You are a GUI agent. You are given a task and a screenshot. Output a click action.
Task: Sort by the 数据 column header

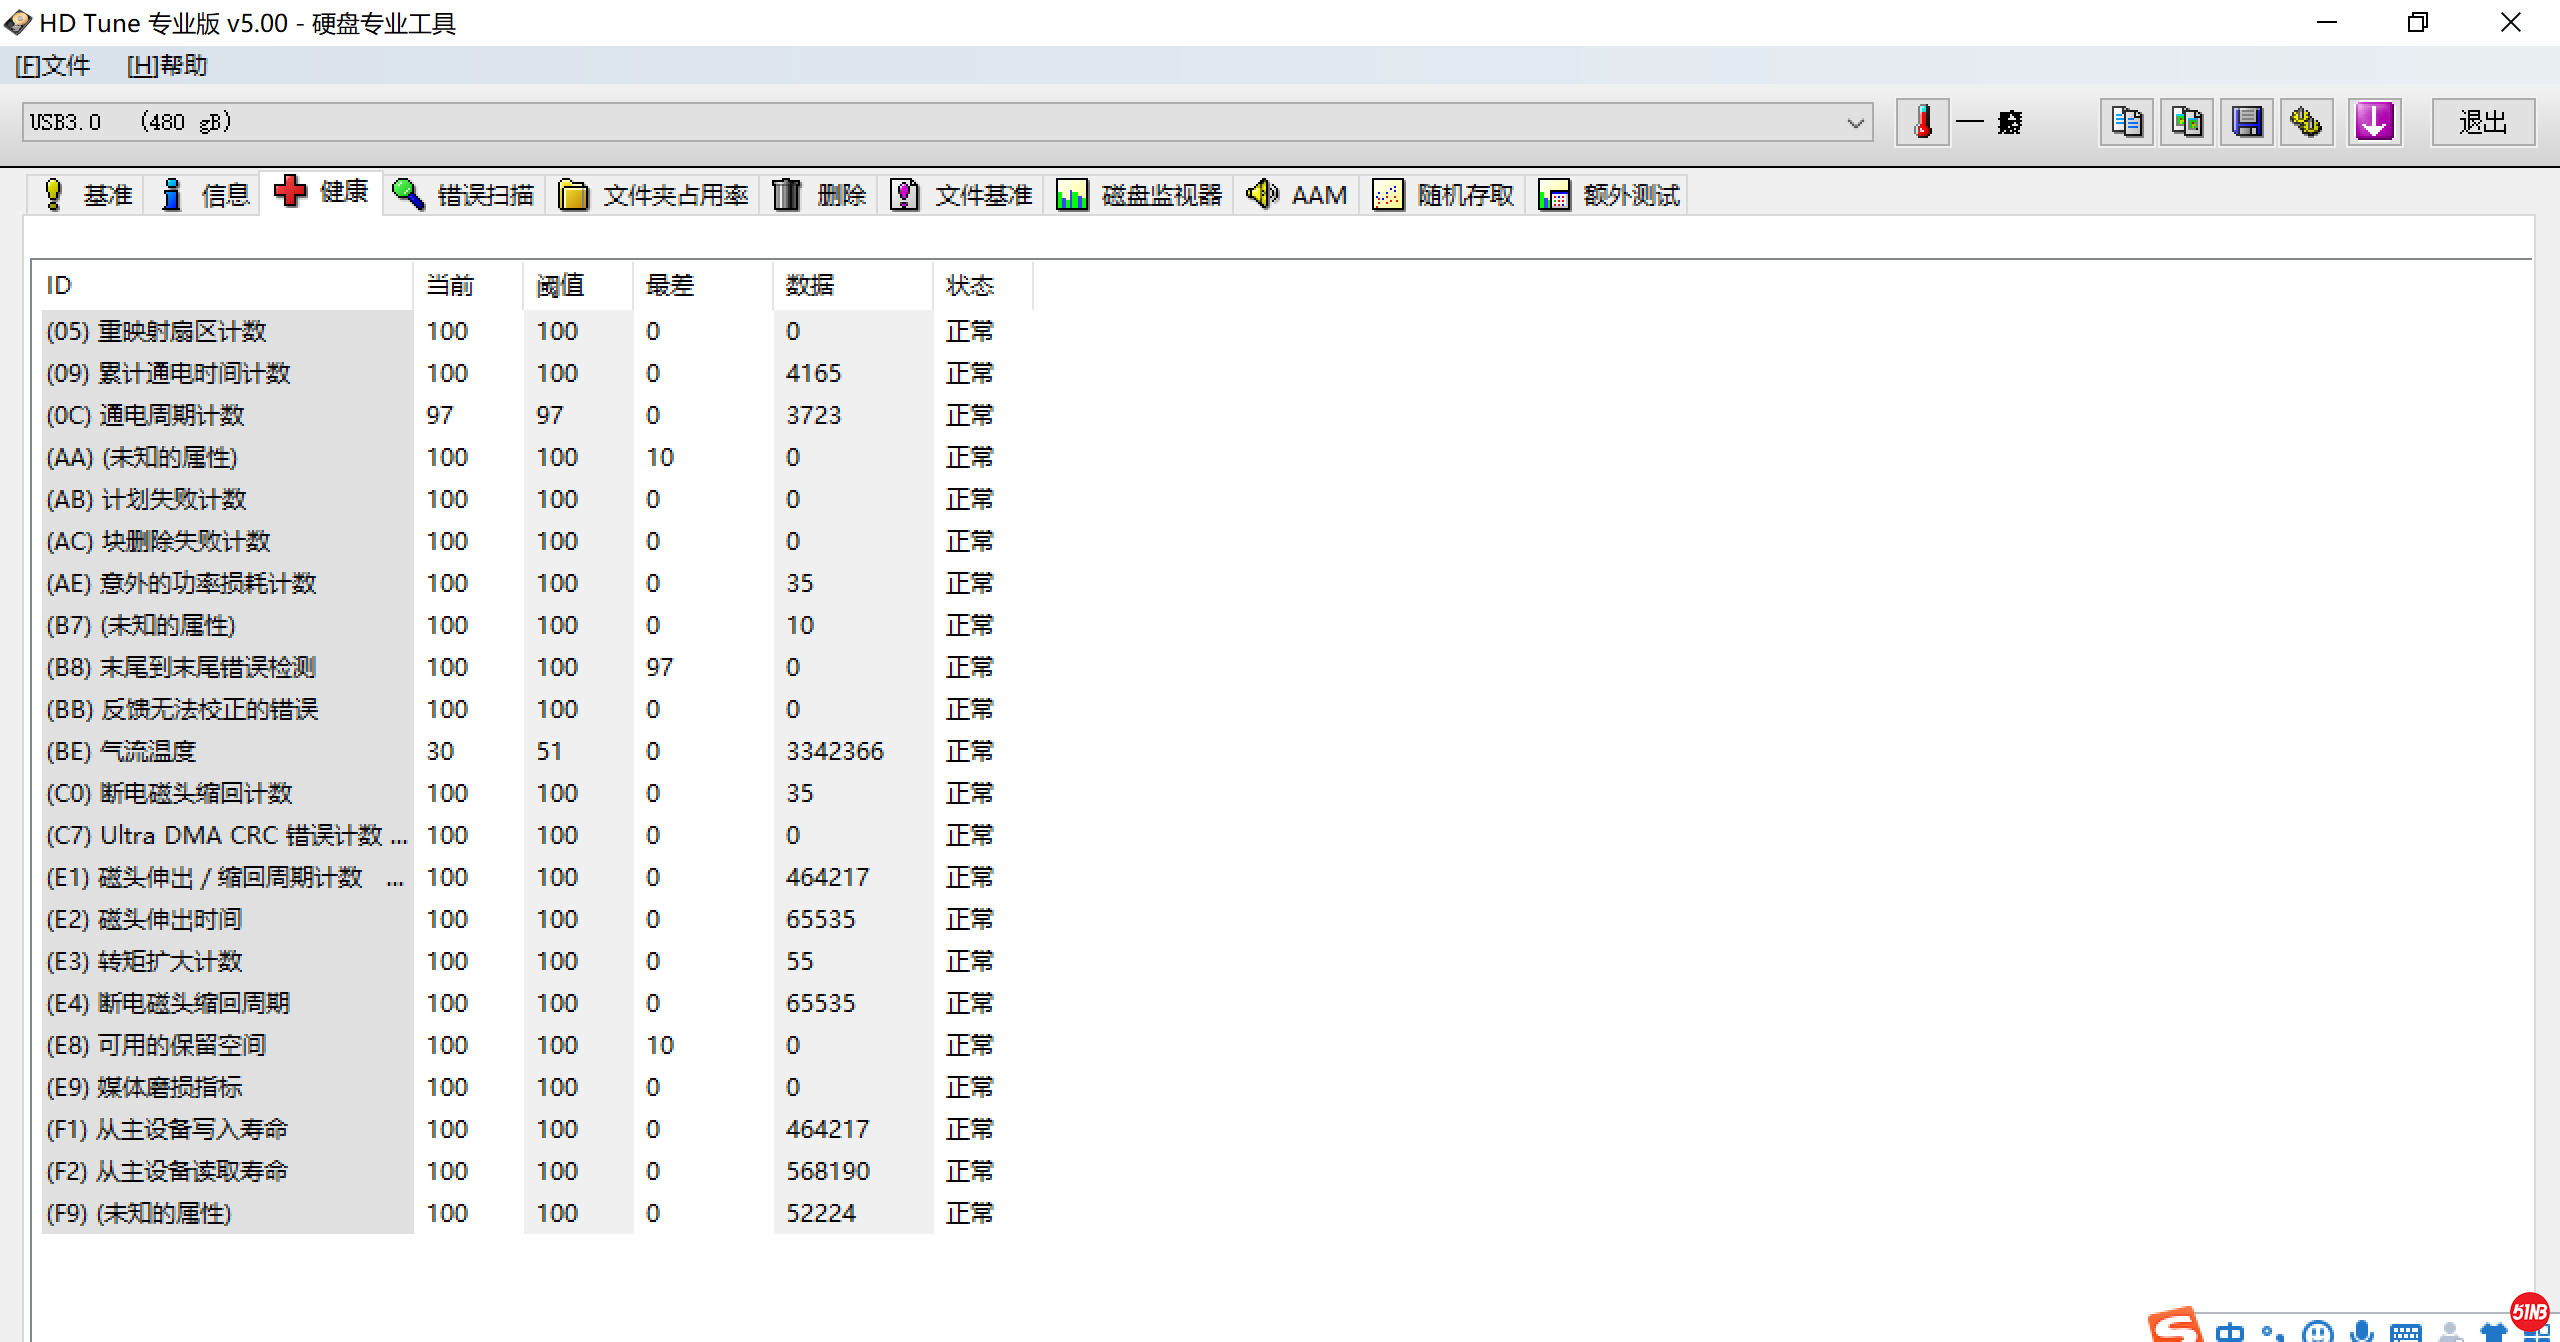click(x=810, y=286)
